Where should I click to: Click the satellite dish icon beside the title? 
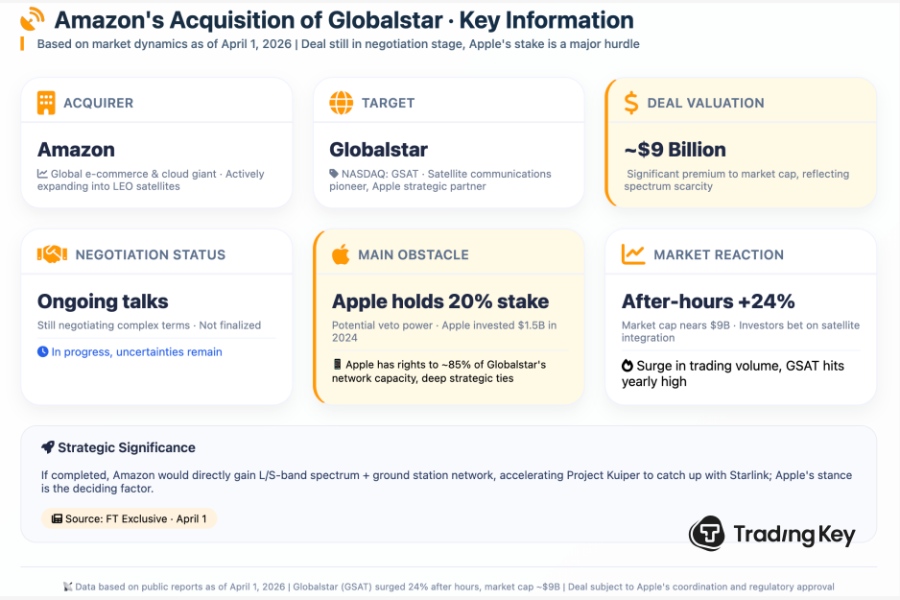pyautogui.click(x=32, y=19)
